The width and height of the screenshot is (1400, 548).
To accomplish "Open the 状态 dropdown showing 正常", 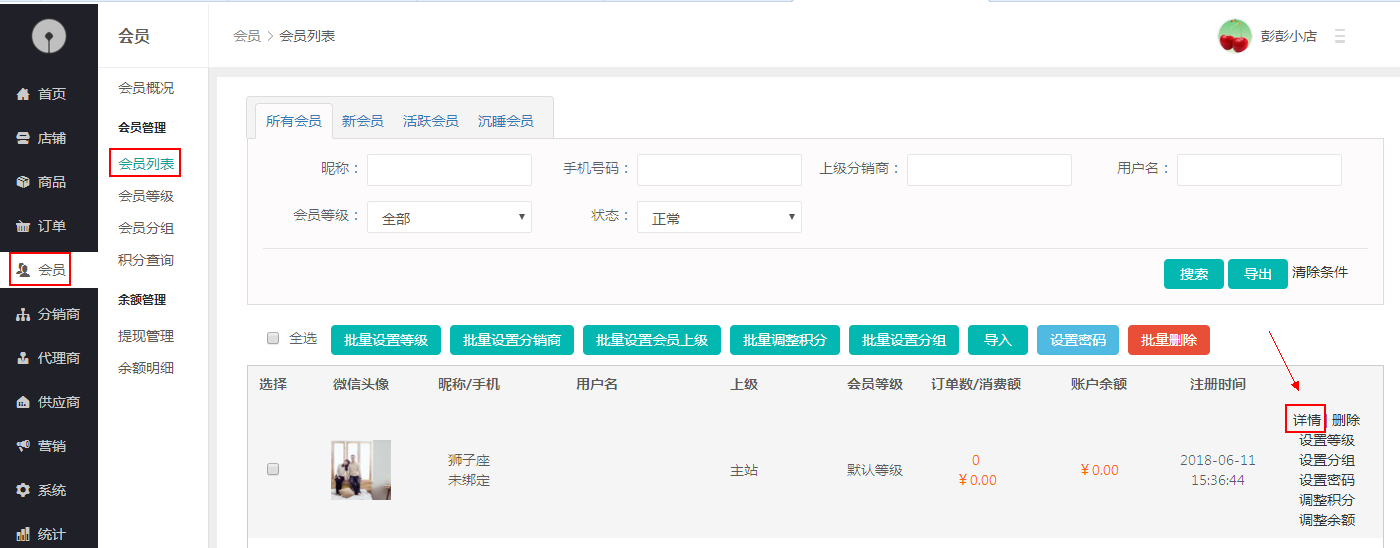I will 719,217.
